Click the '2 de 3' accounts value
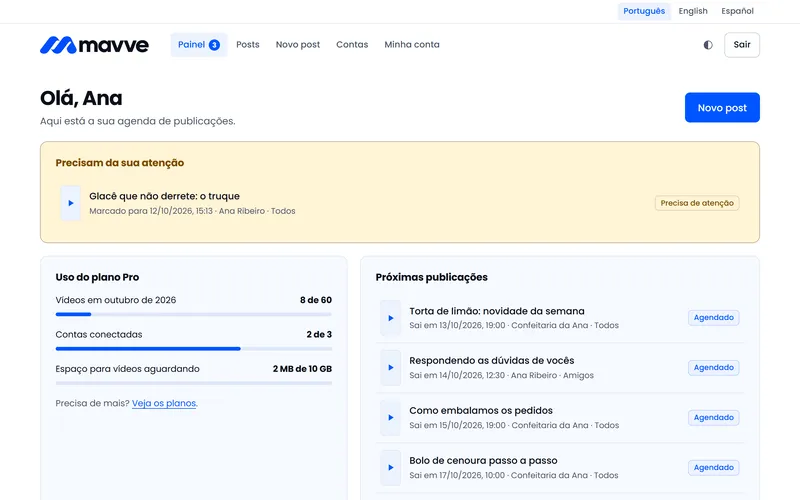800x500 pixels. point(319,335)
